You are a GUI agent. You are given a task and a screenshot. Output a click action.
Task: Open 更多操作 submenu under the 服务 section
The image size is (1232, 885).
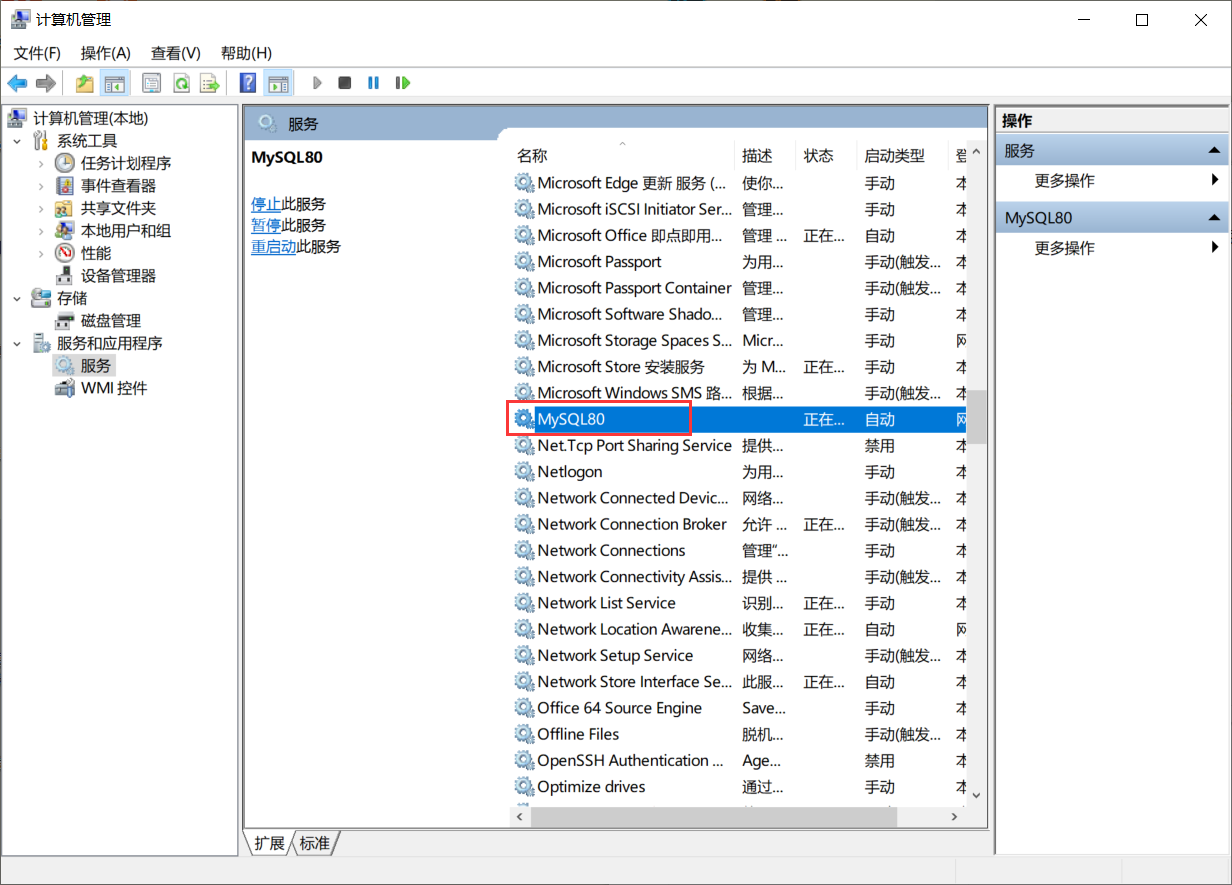[x=1112, y=181]
